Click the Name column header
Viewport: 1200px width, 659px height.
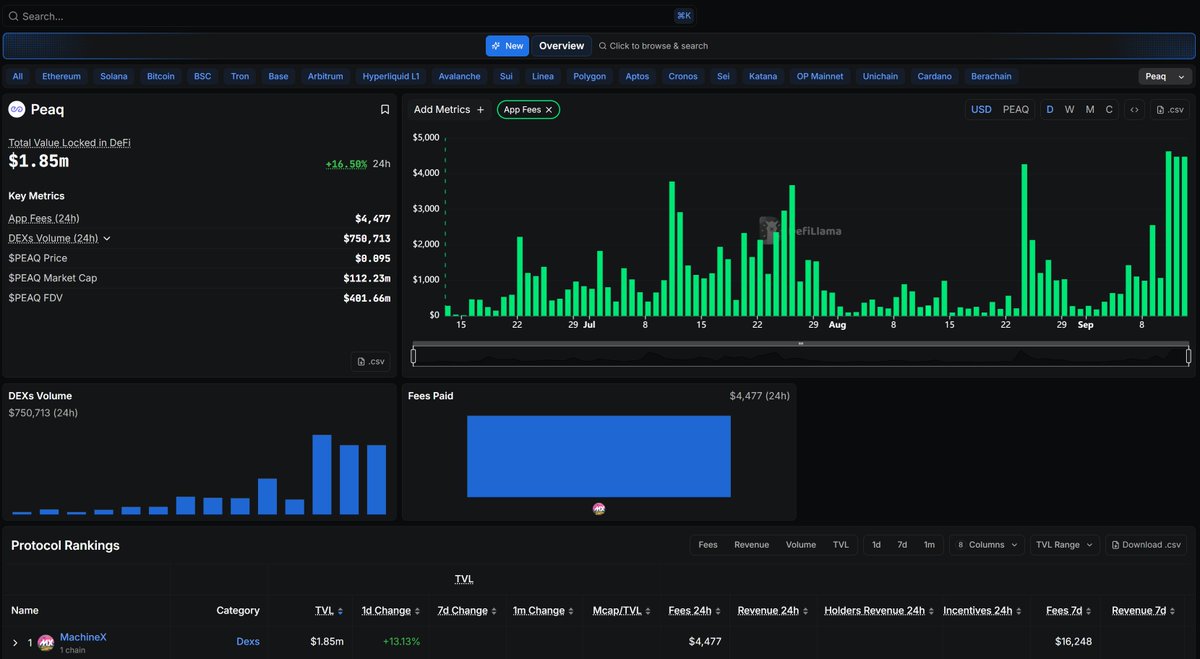[25, 610]
